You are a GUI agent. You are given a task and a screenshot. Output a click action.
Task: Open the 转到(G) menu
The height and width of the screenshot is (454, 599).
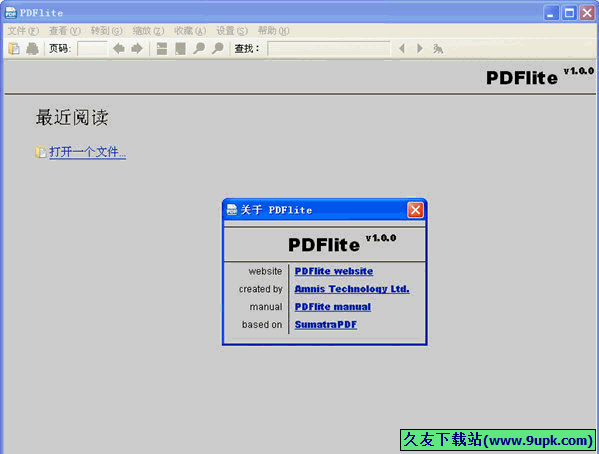107,31
